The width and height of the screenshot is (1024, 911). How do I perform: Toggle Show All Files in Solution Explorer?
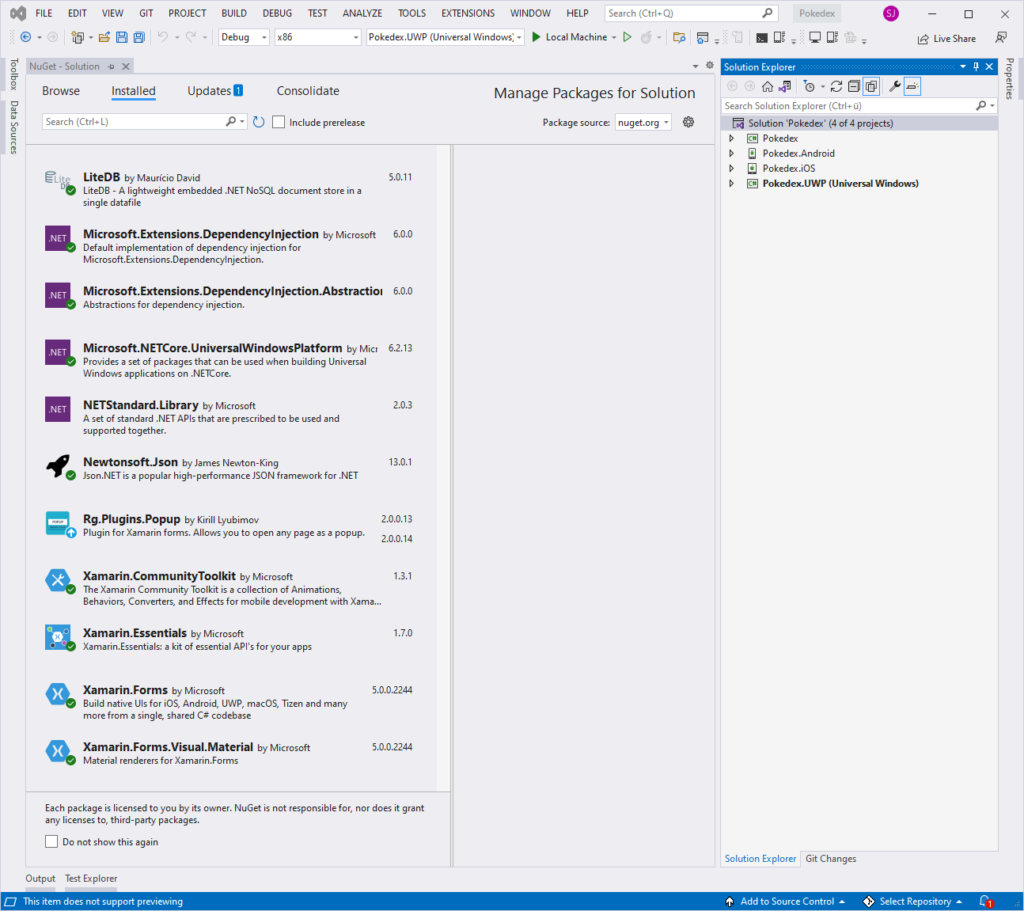870,87
